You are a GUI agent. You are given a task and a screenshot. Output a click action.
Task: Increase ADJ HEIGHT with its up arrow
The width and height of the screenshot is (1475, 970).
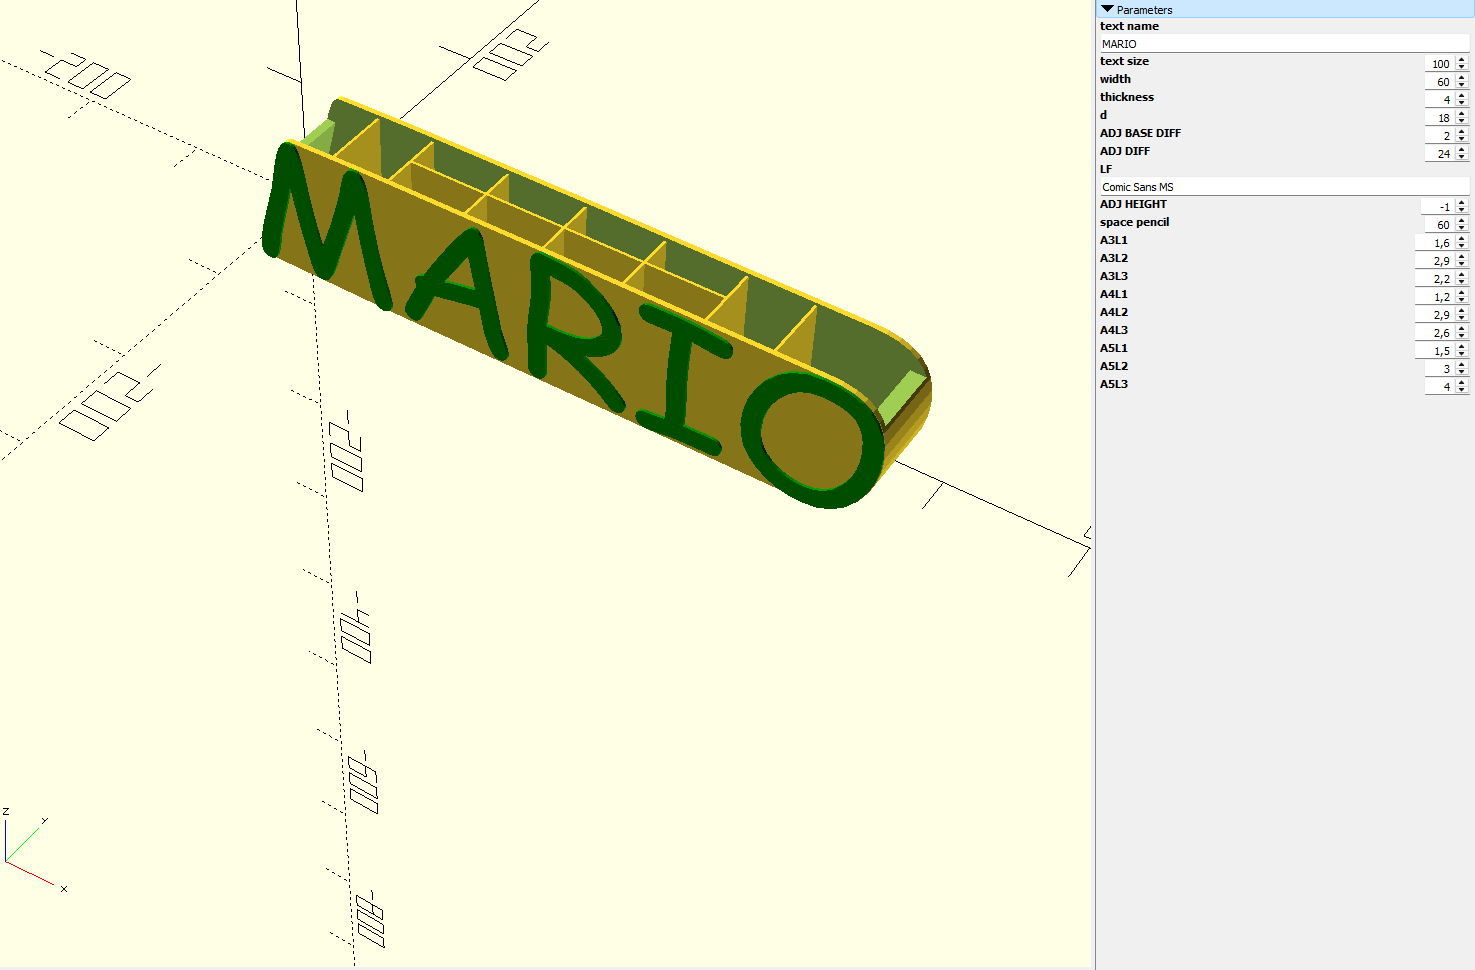click(1462, 203)
